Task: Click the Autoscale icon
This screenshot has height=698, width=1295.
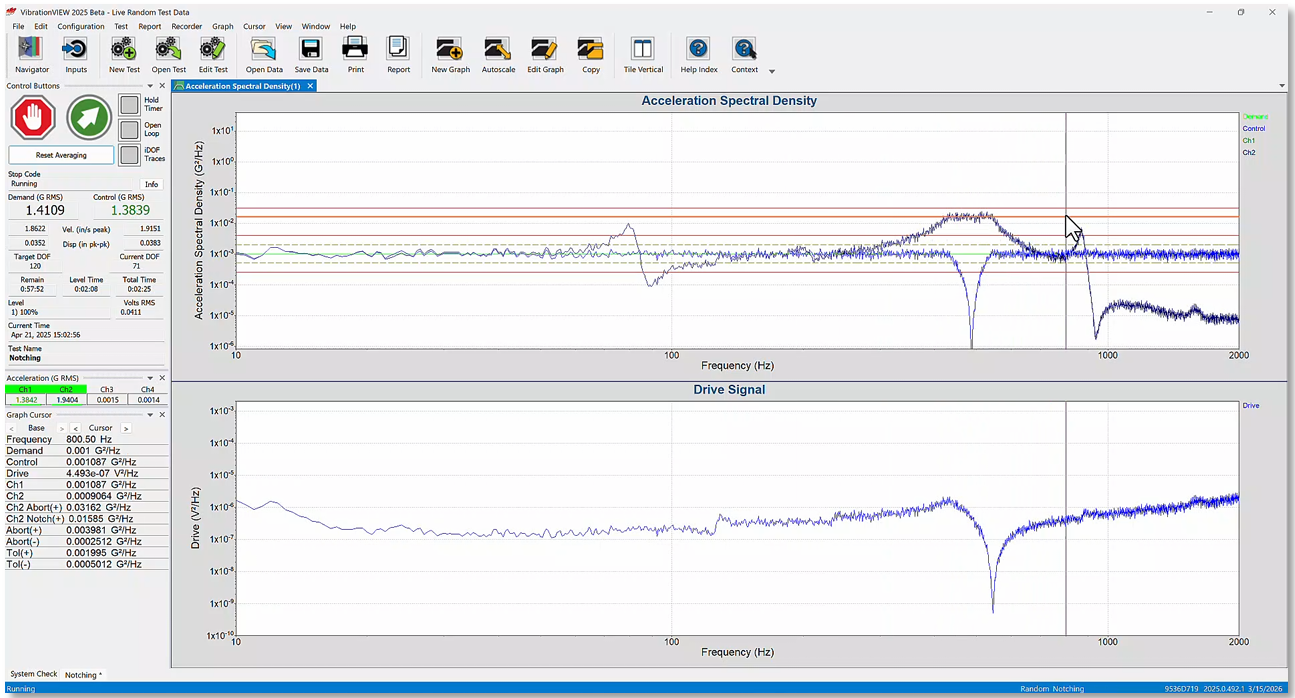Action: click(498, 55)
